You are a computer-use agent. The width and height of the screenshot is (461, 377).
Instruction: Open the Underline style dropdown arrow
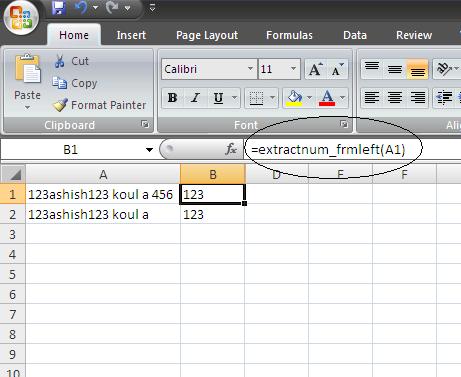235,98
